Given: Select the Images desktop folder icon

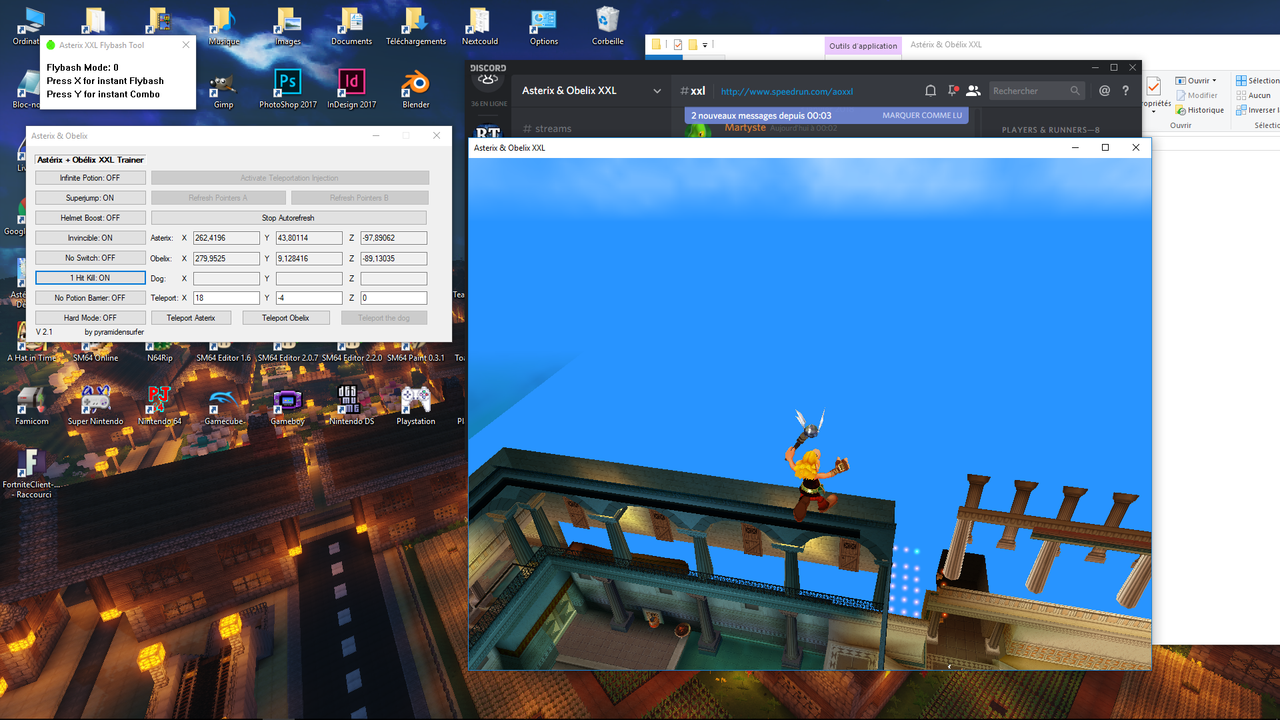Looking at the screenshot, I should point(287,27).
